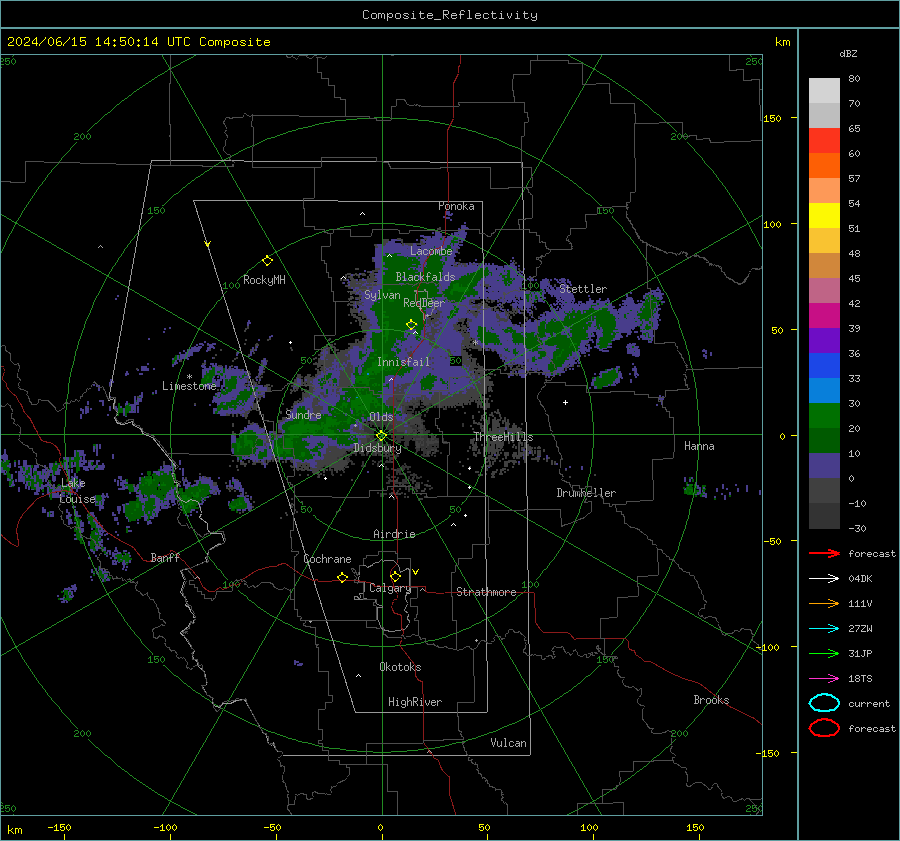Click the Calgary city label
The image size is (900, 841).
pyautogui.click(x=390, y=588)
